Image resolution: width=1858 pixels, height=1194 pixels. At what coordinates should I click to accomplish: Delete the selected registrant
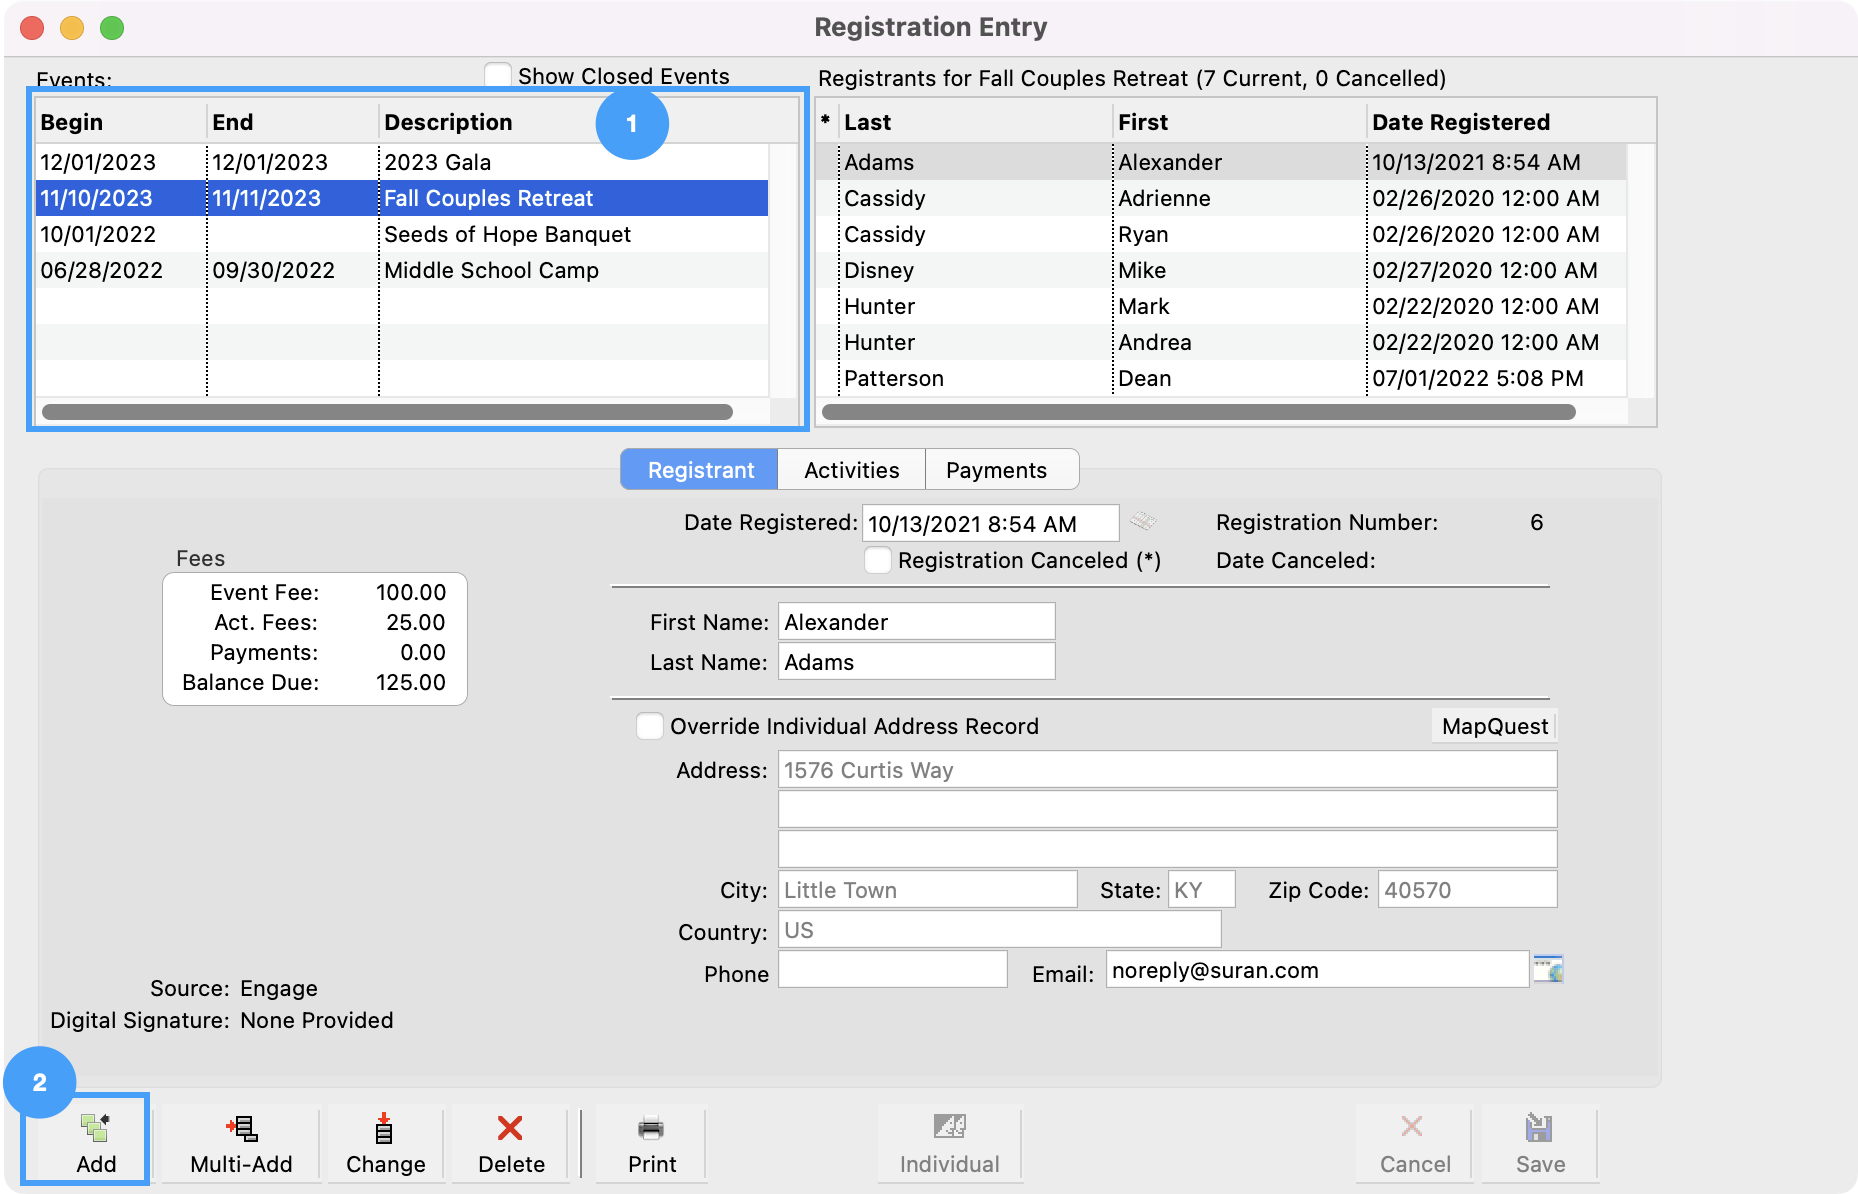pos(510,1129)
